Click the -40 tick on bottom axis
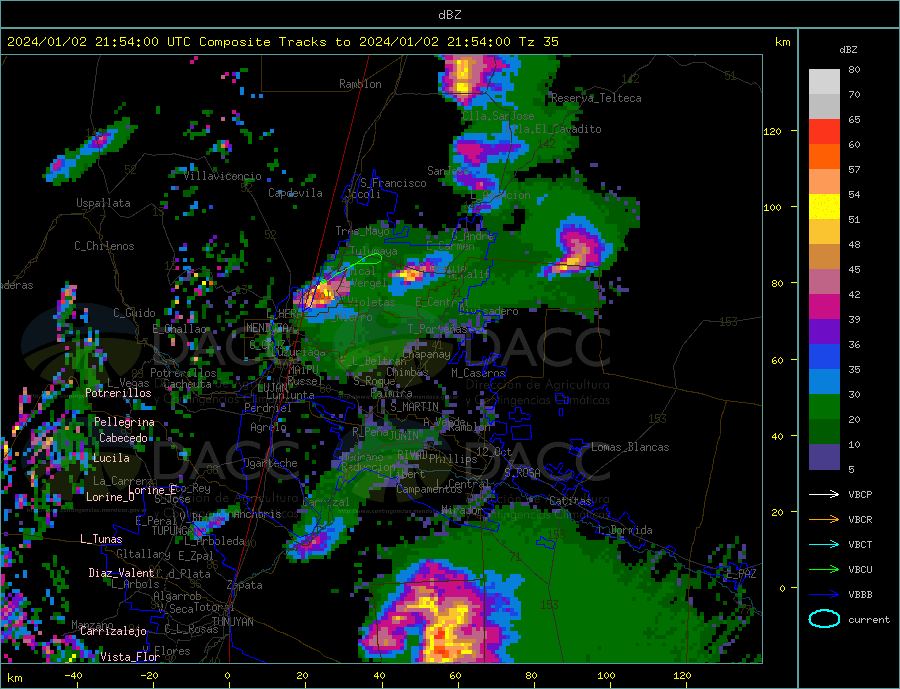This screenshot has width=900, height=689. click(73, 676)
